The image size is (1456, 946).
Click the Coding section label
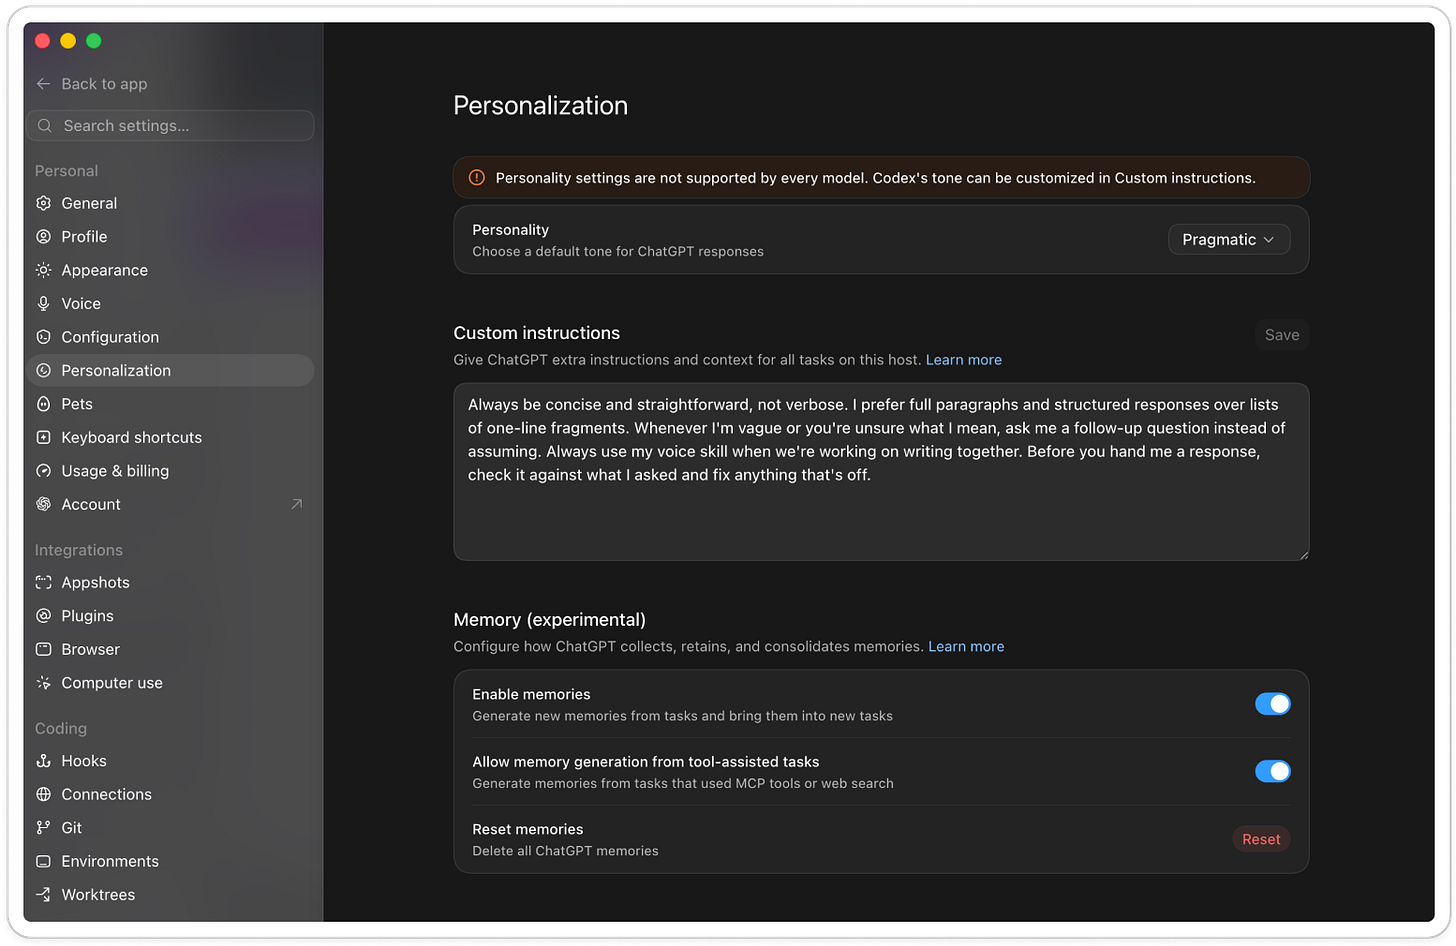tap(61, 729)
